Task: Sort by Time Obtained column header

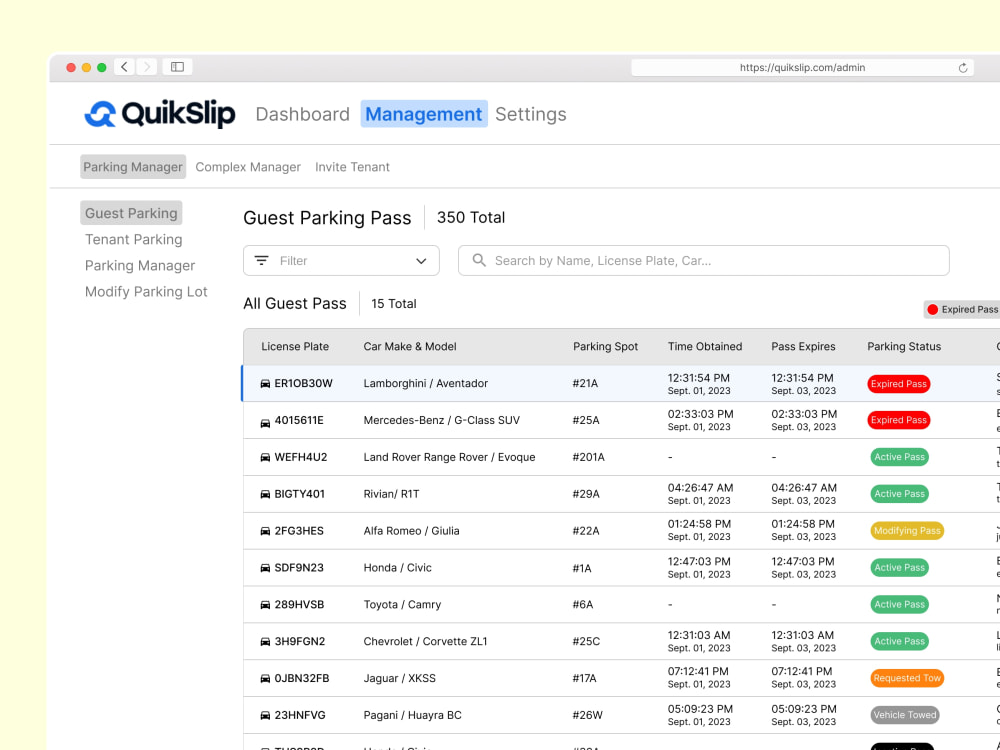Action: pyautogui.click(x=705, y=346)
